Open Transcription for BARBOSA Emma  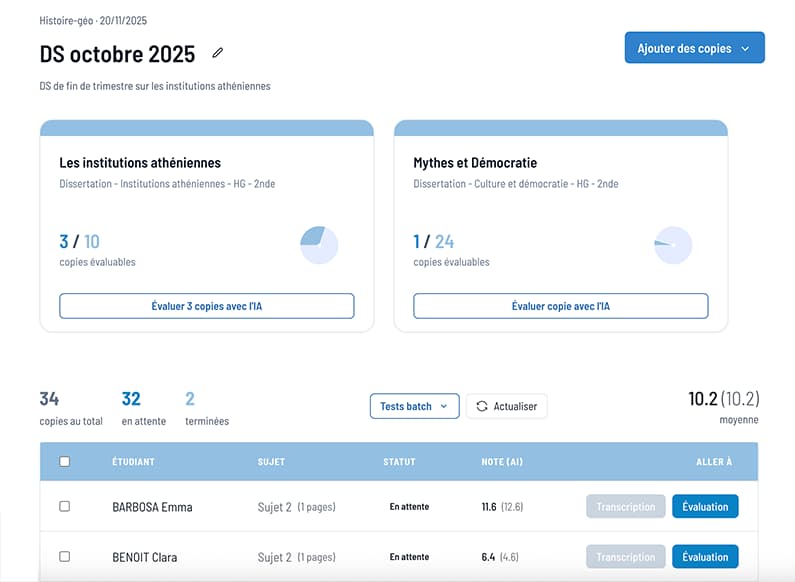625,507
